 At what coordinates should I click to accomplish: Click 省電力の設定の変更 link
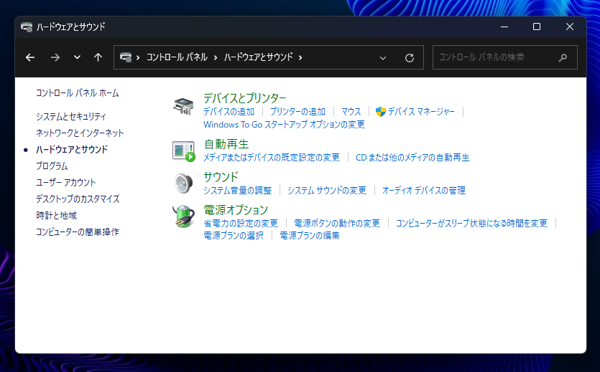pos(240,223)
